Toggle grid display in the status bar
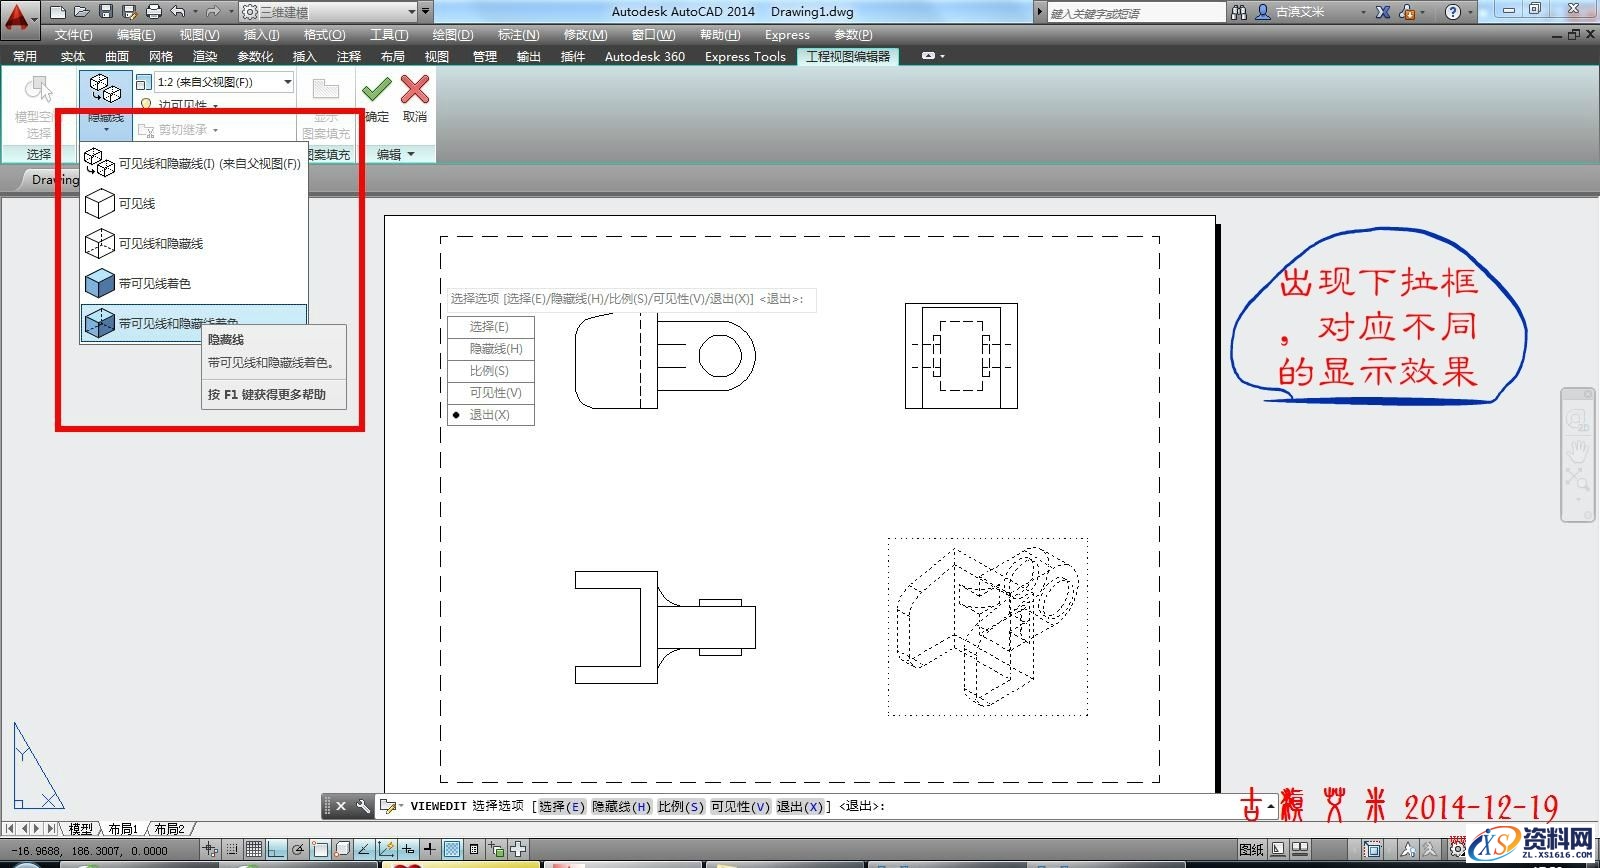The image size is (1600, 868). pyautogui.click(x=254, y=850)
